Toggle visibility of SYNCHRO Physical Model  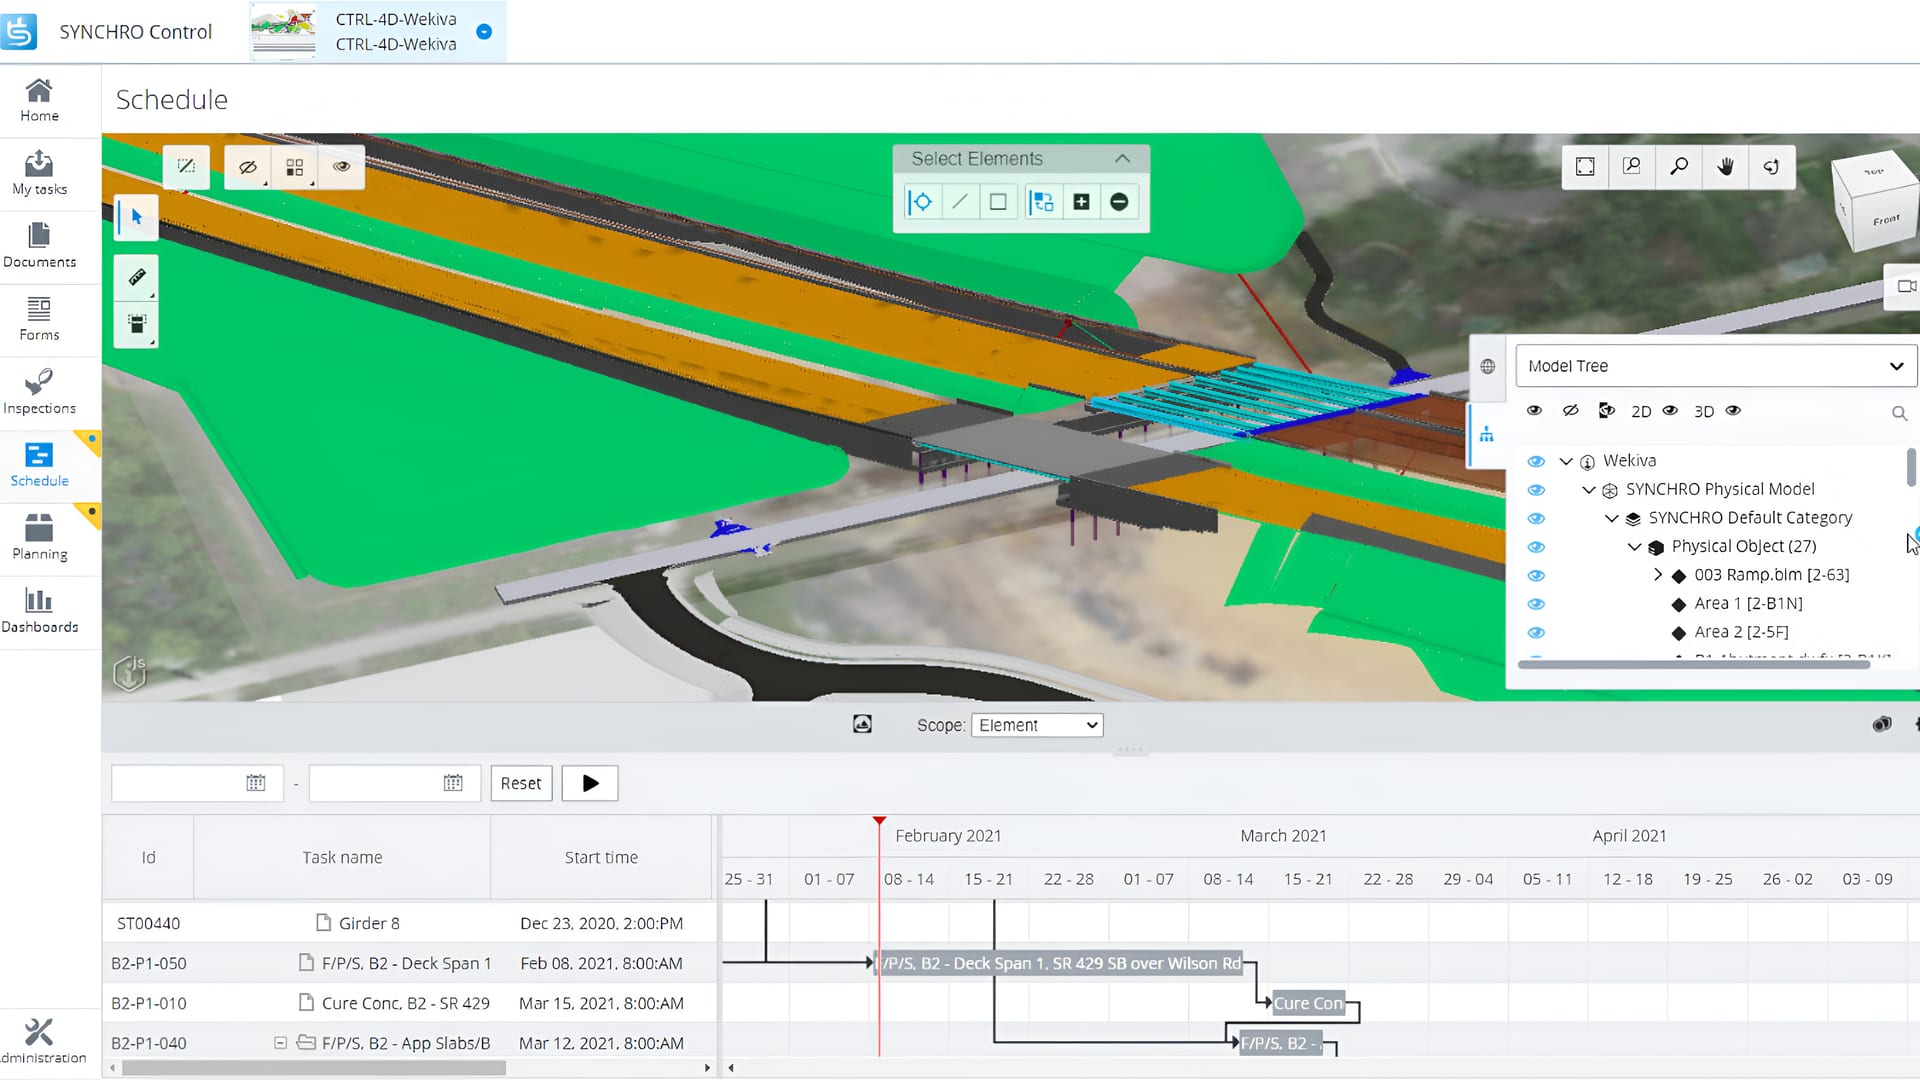[1536, 490]
